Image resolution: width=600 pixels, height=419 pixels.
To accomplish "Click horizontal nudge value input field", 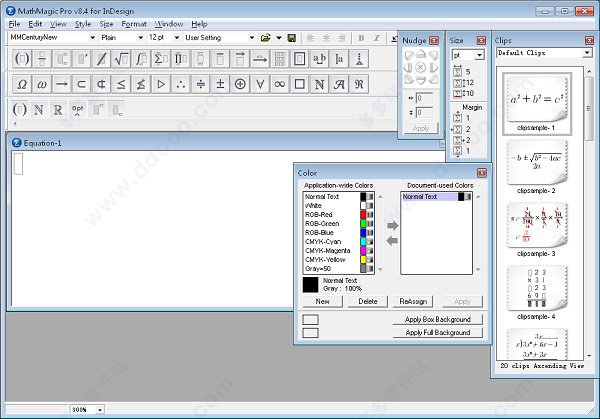I will tap(424, 98).
